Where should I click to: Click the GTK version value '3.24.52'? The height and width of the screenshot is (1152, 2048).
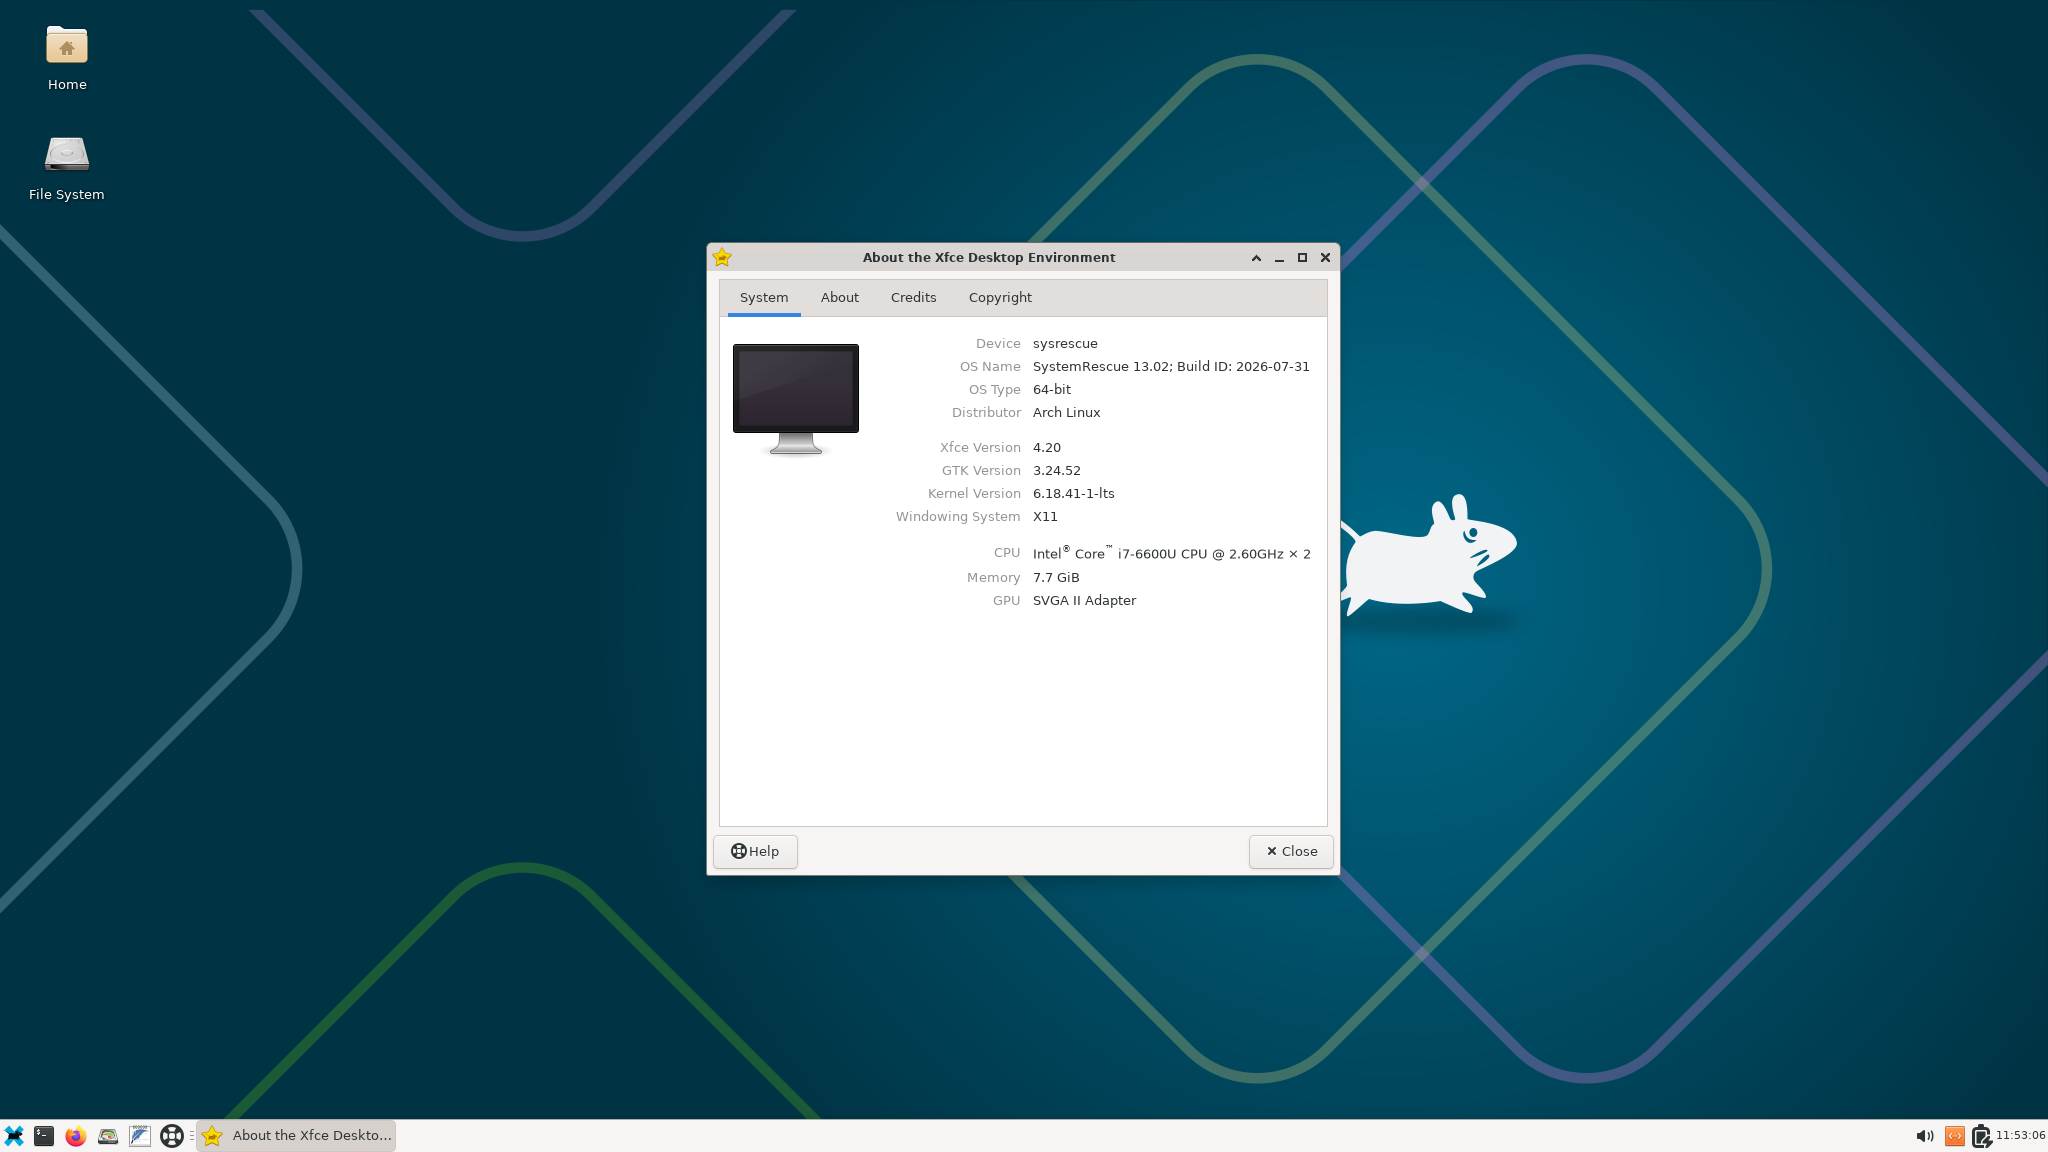pos(1057,471)
